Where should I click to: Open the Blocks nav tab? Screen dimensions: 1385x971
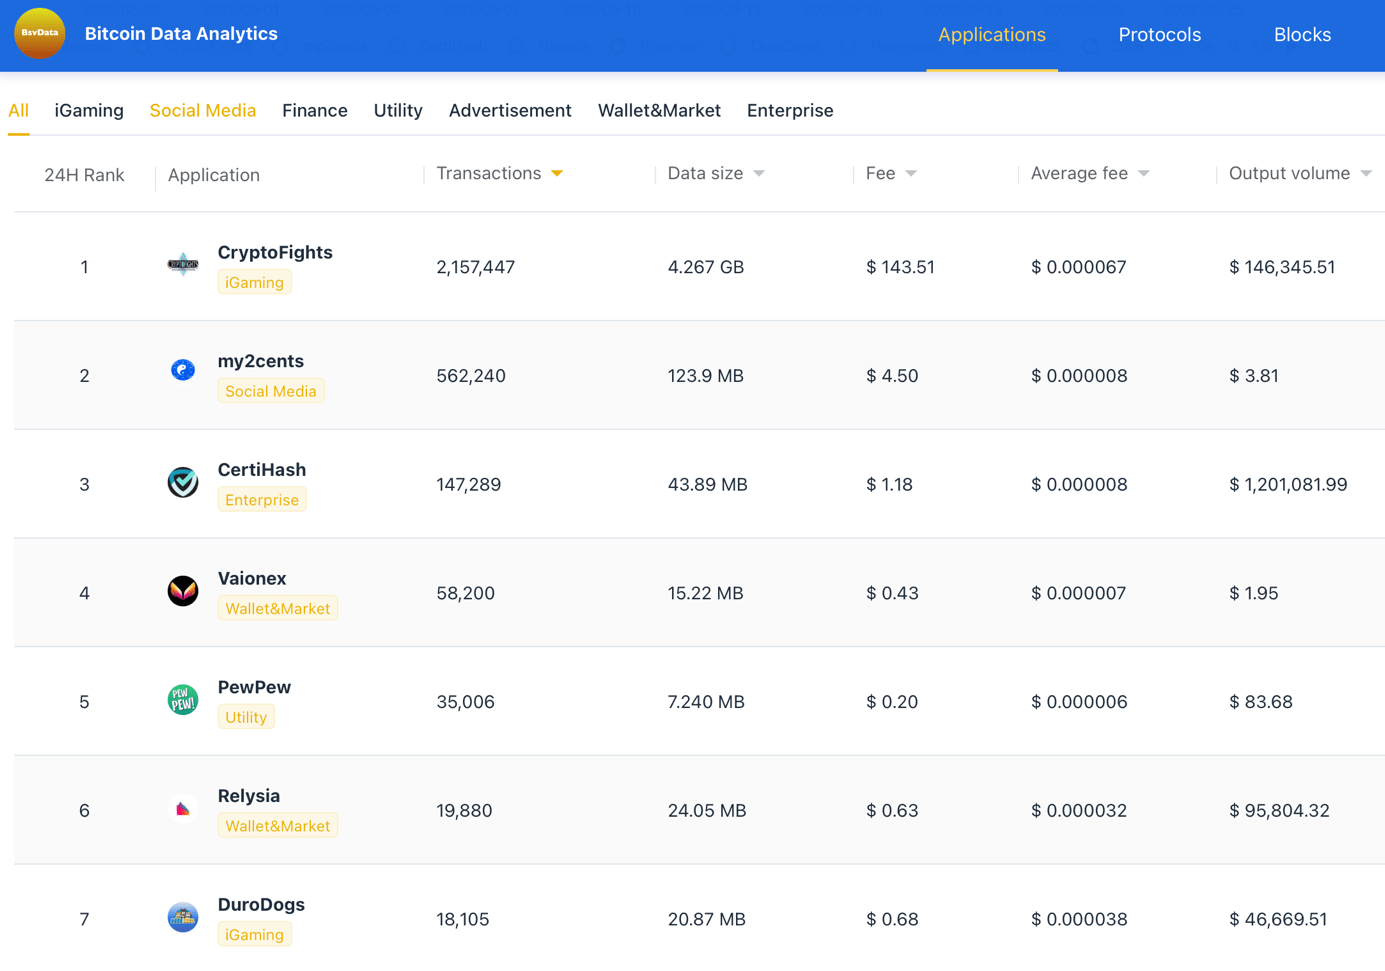[x=1302, y=35]
